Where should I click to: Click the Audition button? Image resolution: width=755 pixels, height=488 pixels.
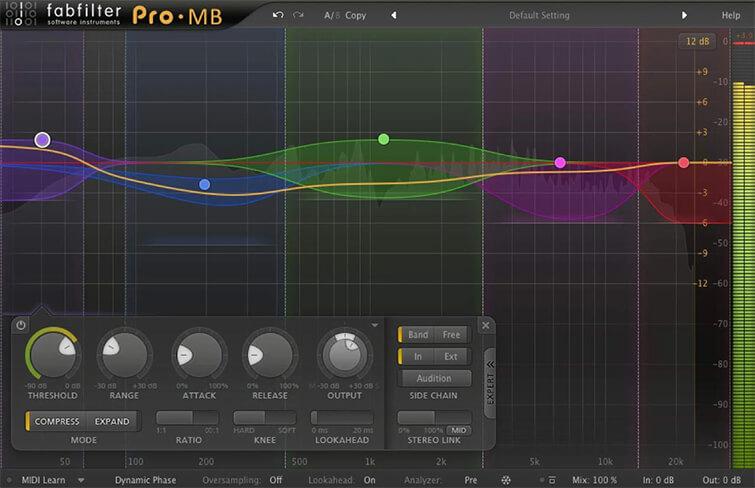(434, 378)
